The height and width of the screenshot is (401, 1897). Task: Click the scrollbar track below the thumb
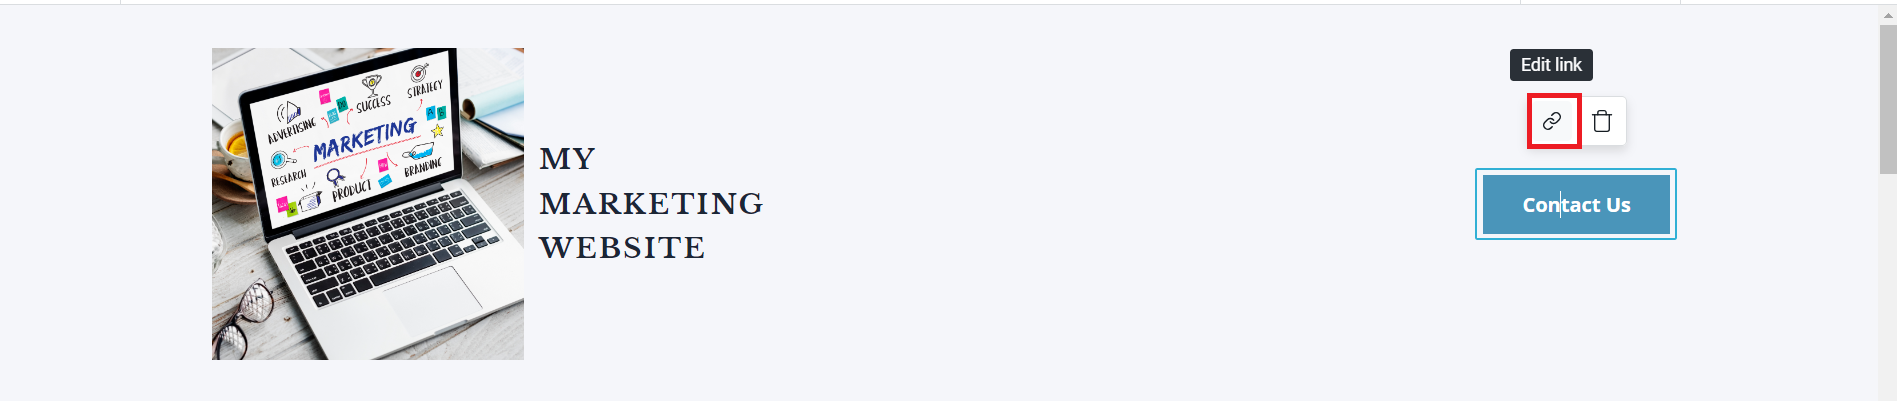pos(1888,290)
